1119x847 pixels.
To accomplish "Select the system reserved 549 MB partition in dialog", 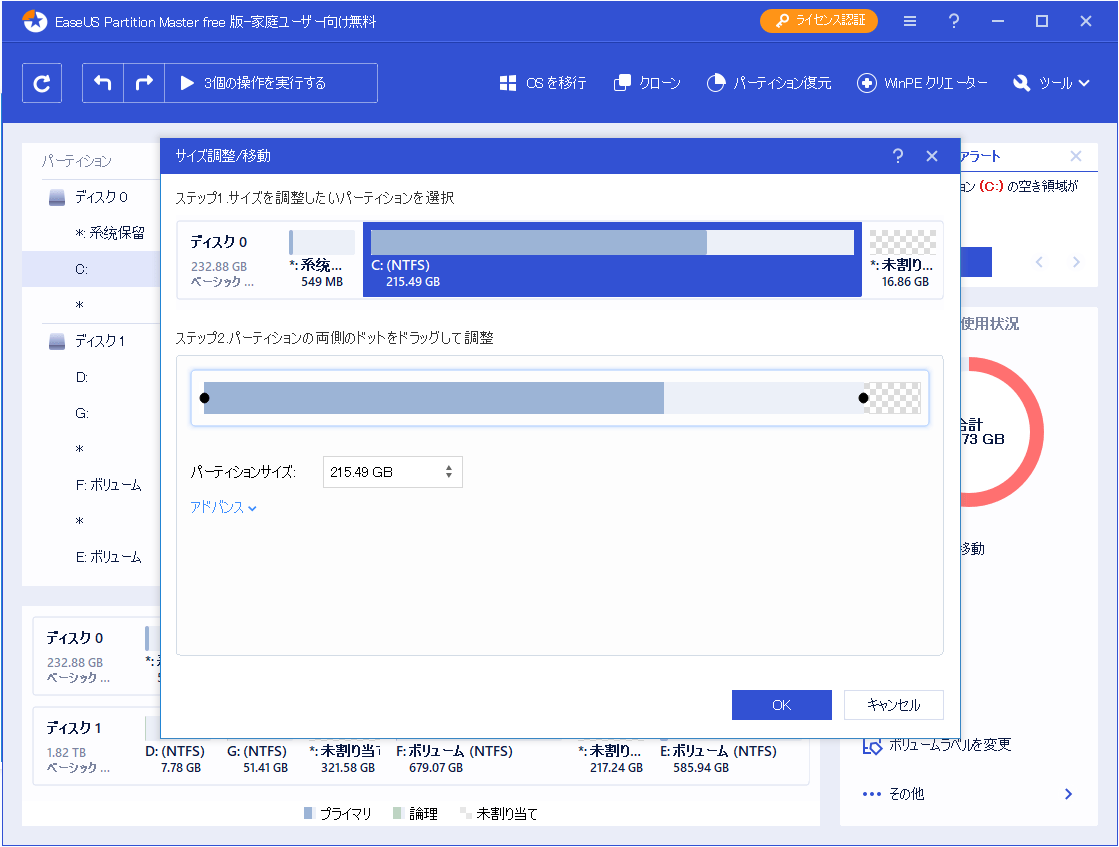I will pyautogui.click(x=322, y=260).
